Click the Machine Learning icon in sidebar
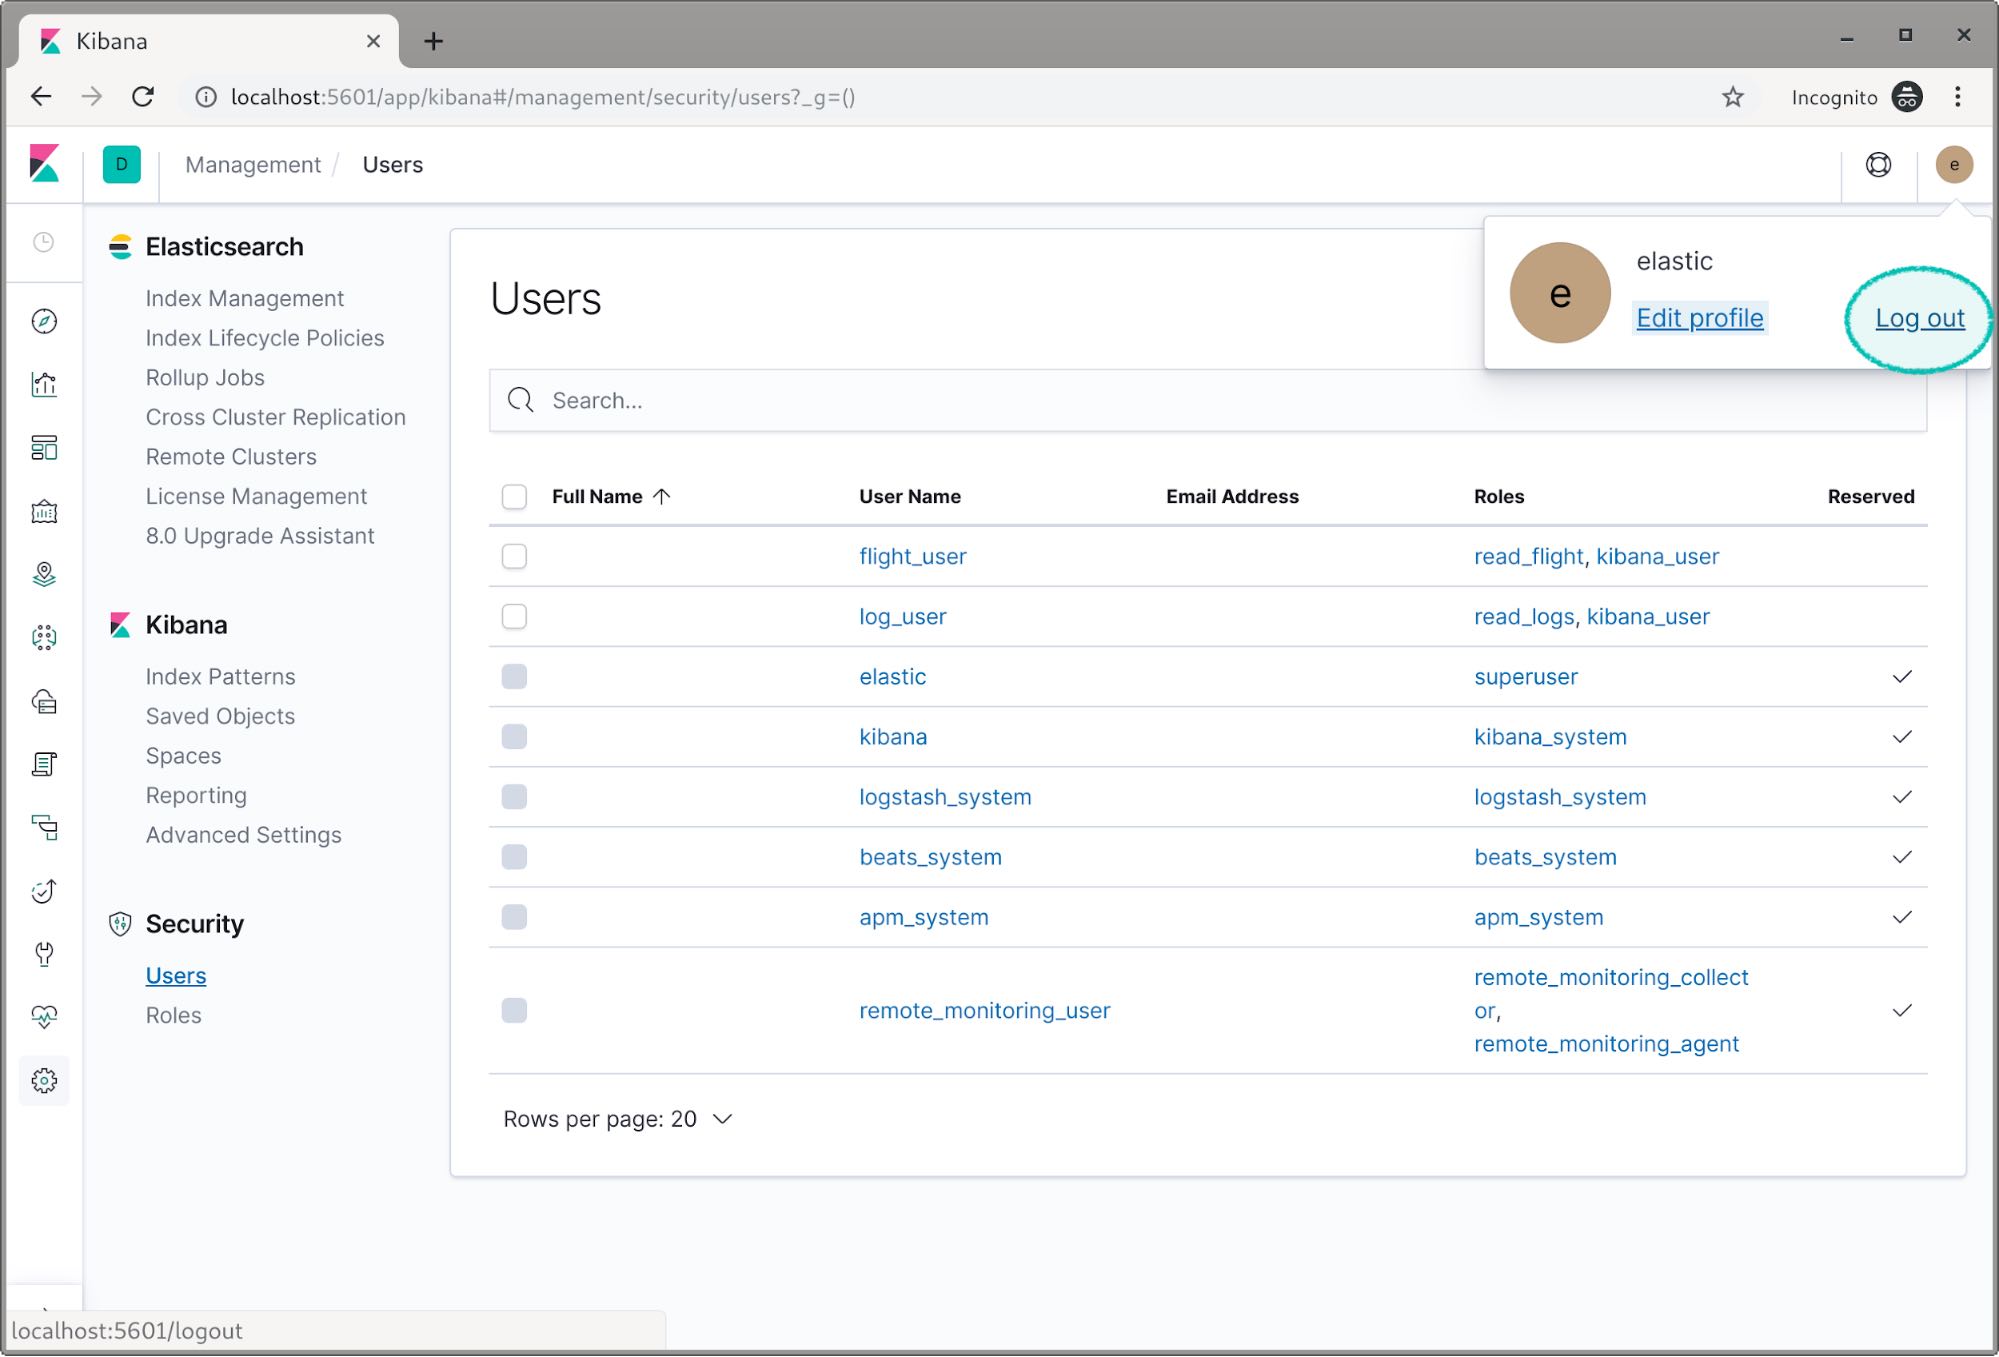Viewport: 1999px width, 1357px height. click(x=44, y=636)
